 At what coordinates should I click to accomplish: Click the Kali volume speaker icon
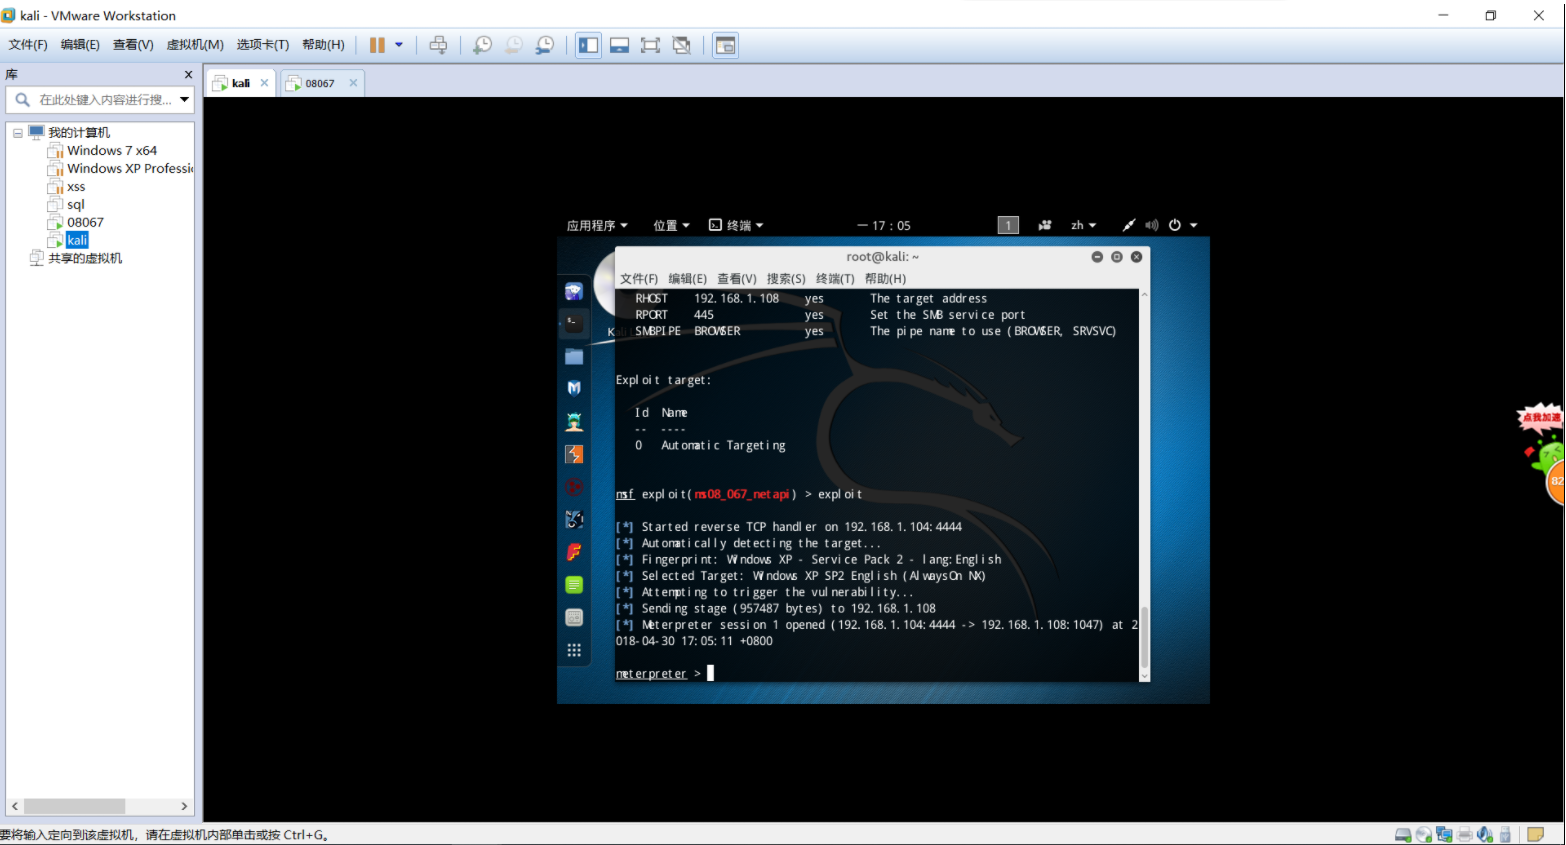coord(1151,226)
